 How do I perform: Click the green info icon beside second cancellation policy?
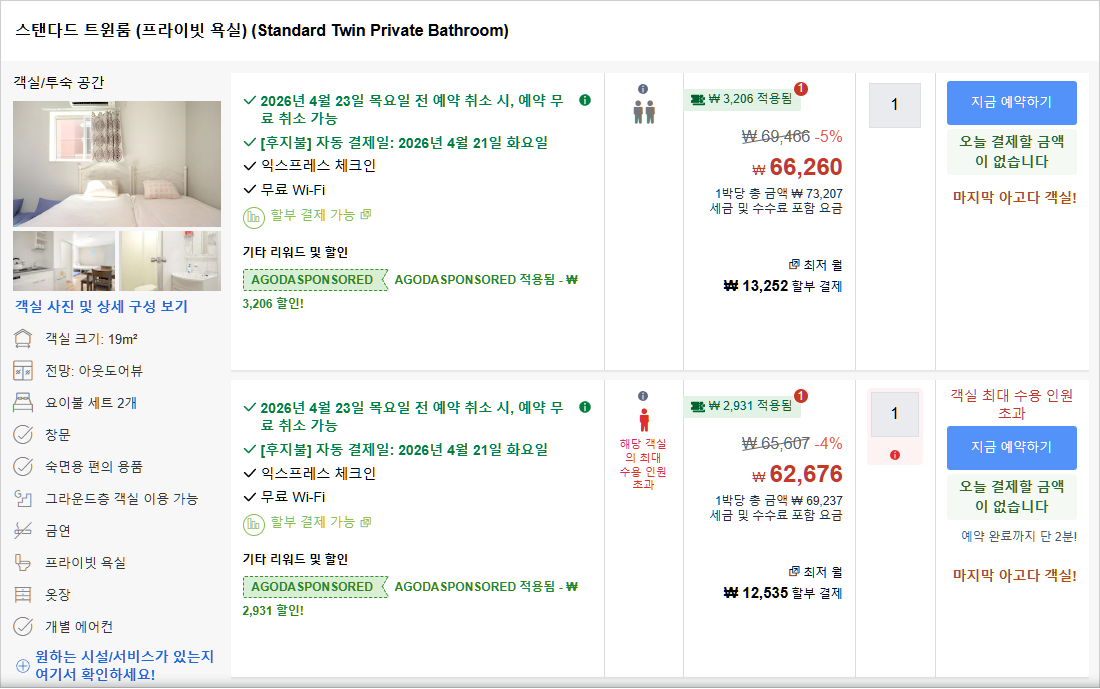[585, 407]
